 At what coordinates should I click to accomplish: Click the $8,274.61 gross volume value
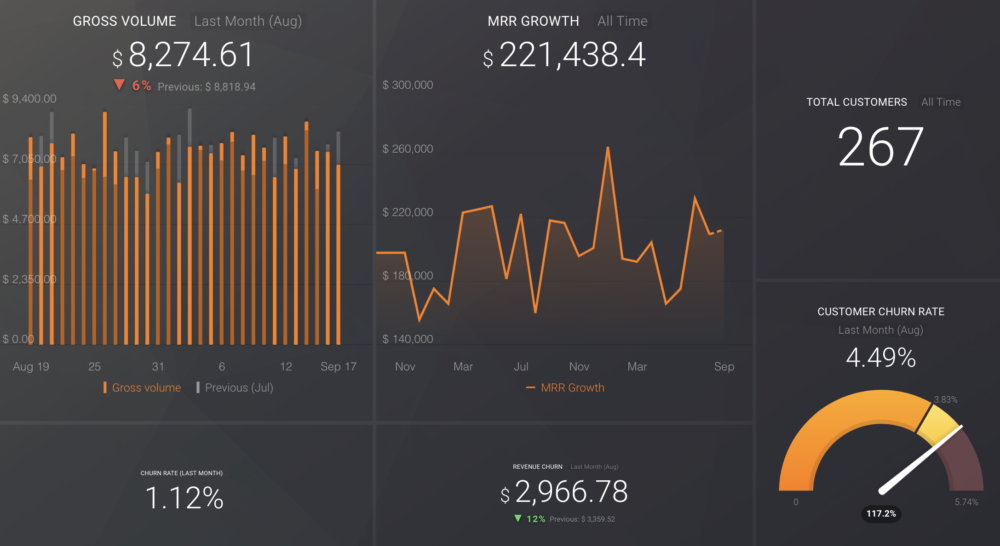point(183,55)
